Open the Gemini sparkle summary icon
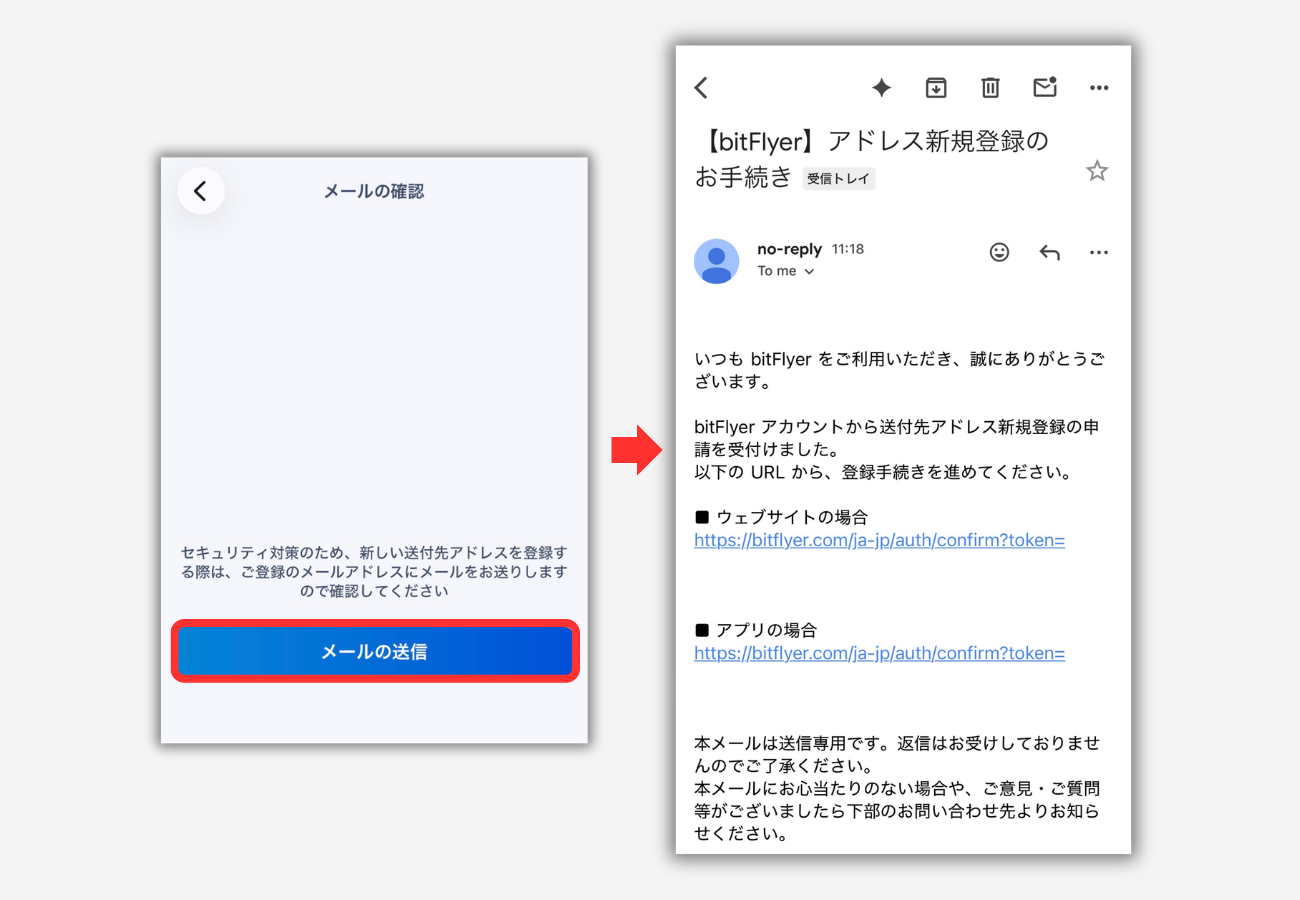 coord(881,88)
